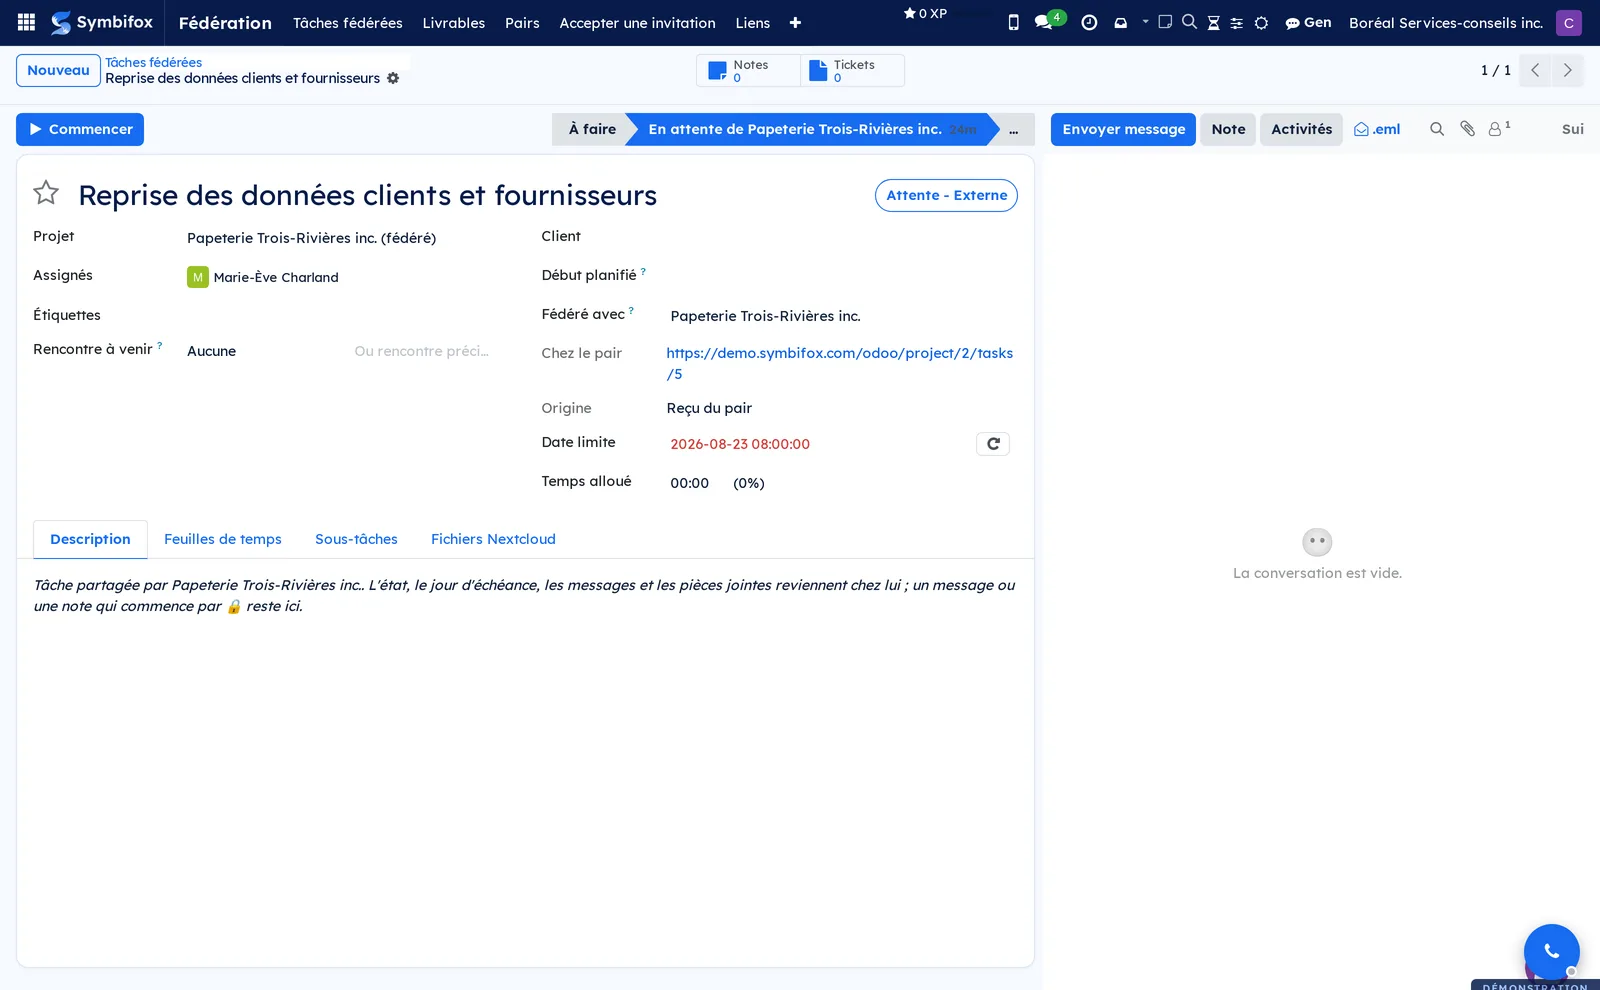Open the clock activities icon
The height and width of the screenshot is (990, 1600).
1089,22
